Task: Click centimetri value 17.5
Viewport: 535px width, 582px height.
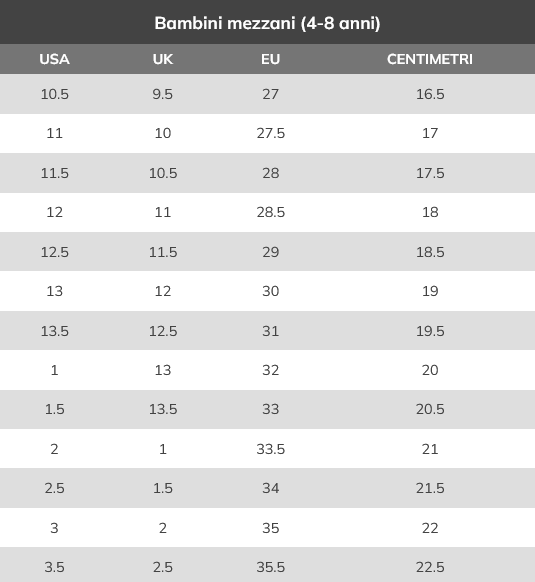Action: pos(430,173)
